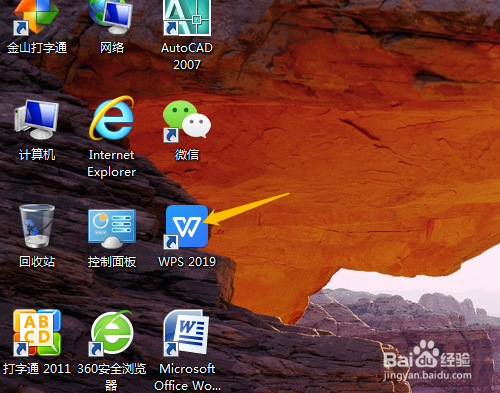Select the 打字通 2011 shortcut icon
The height and width of the screenshot is (393, 500).
pyautogui.click(x=37, y=333)
